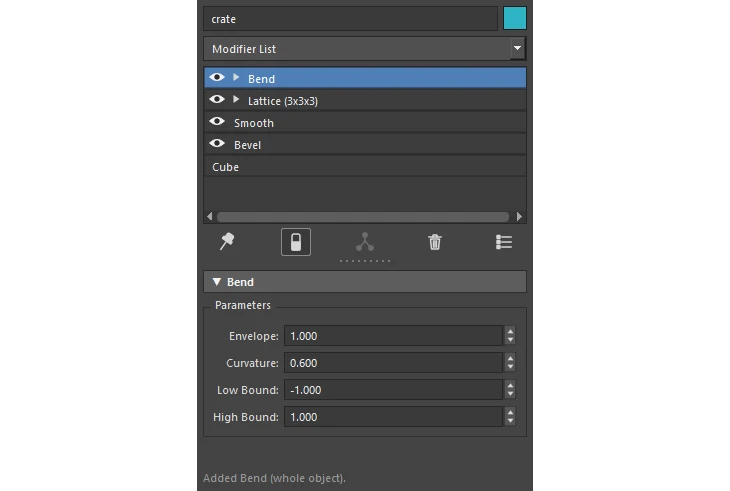Click the Envelope value field
The width and height of the screenshot is (730, 491).
pos(393,336)
